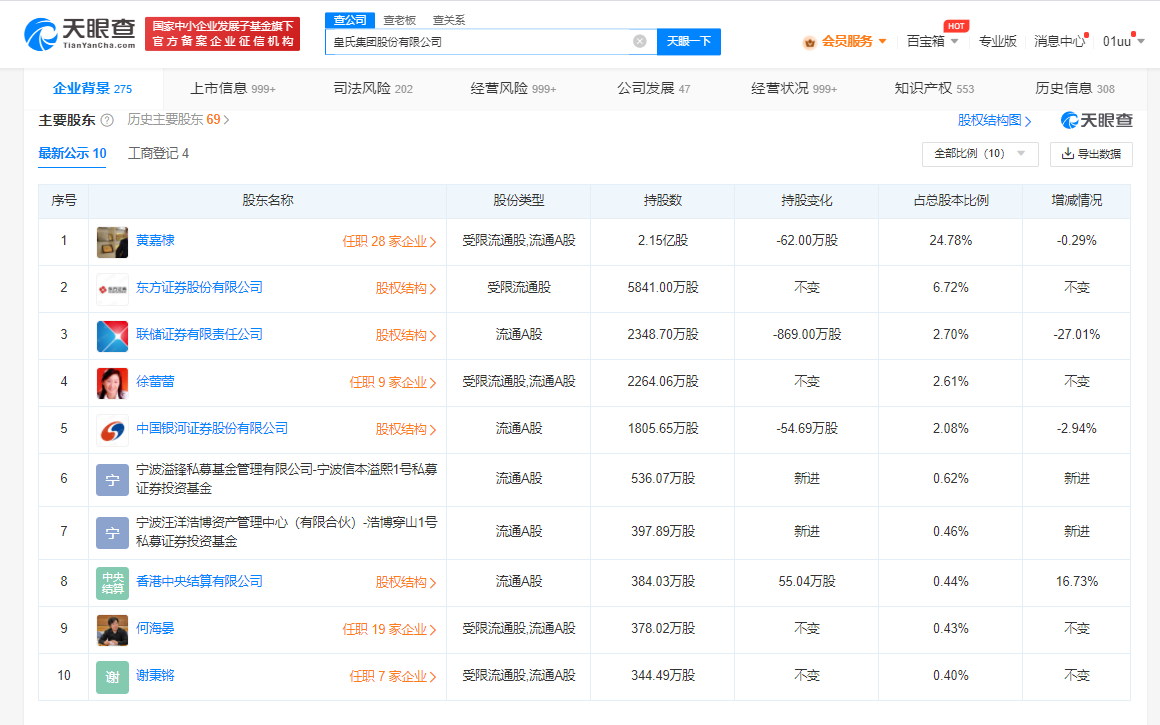Image resolution: width=1160 pixels, height=725 pixels.
Task: Click the 香港中央结算 logo icon
Action: point(112,583)
